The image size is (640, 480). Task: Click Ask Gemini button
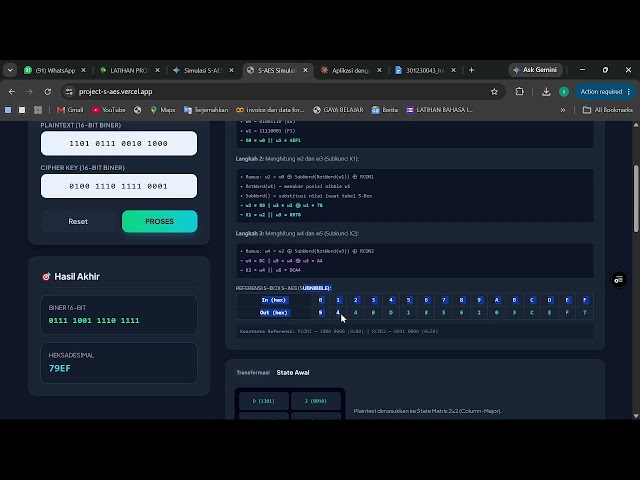[x=535, y=70]
